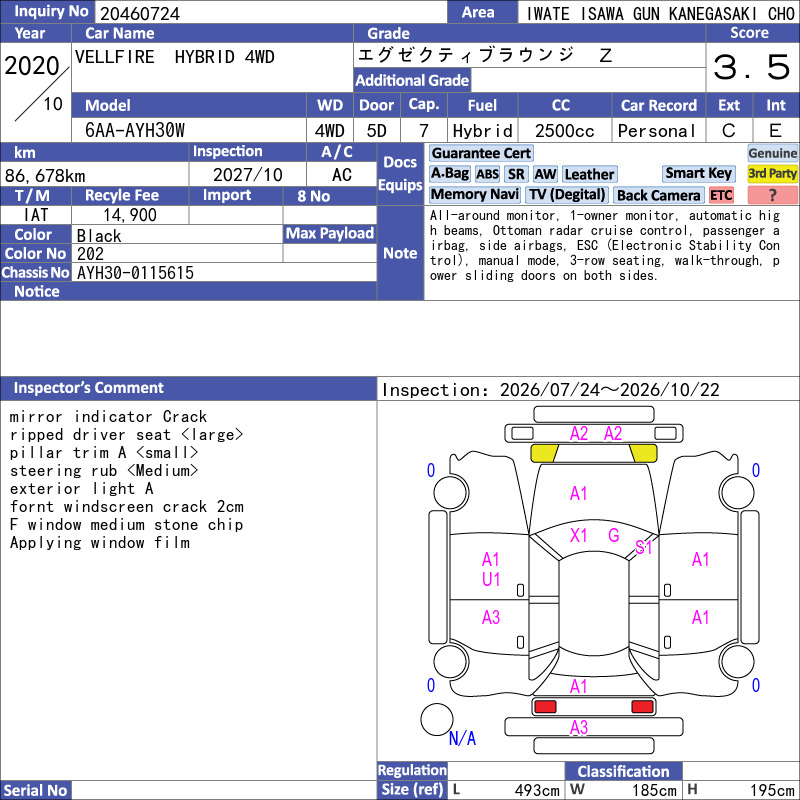
Task: Click the AW alloy wheels badge
Action: [545, 174]
